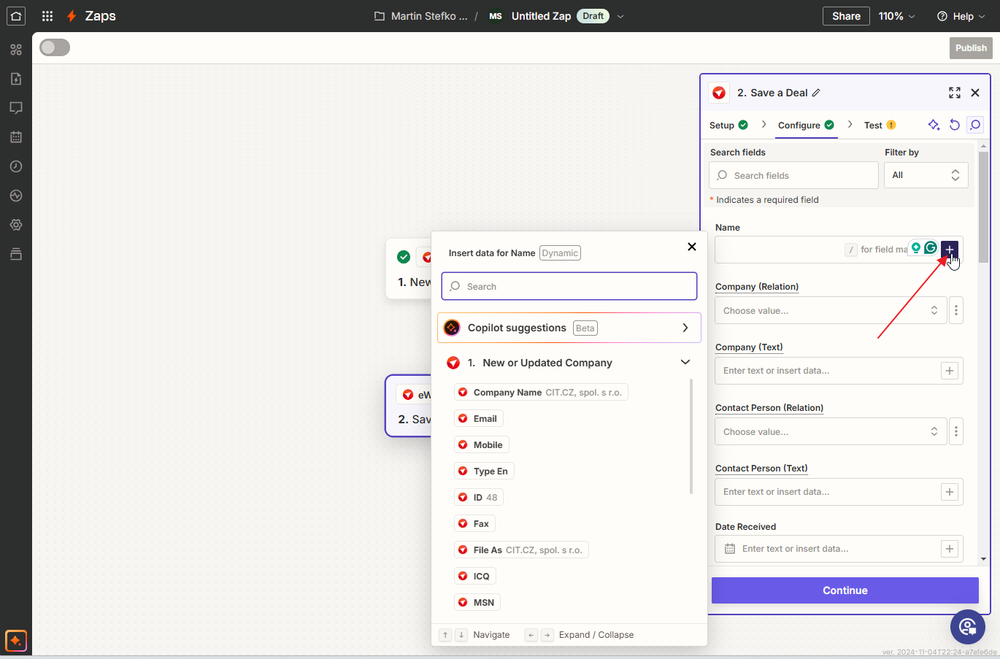Viewport: 1000px width, 659px height.
Task: Open the Untitled Zap title dropdown
Action: tap(620, 17)
